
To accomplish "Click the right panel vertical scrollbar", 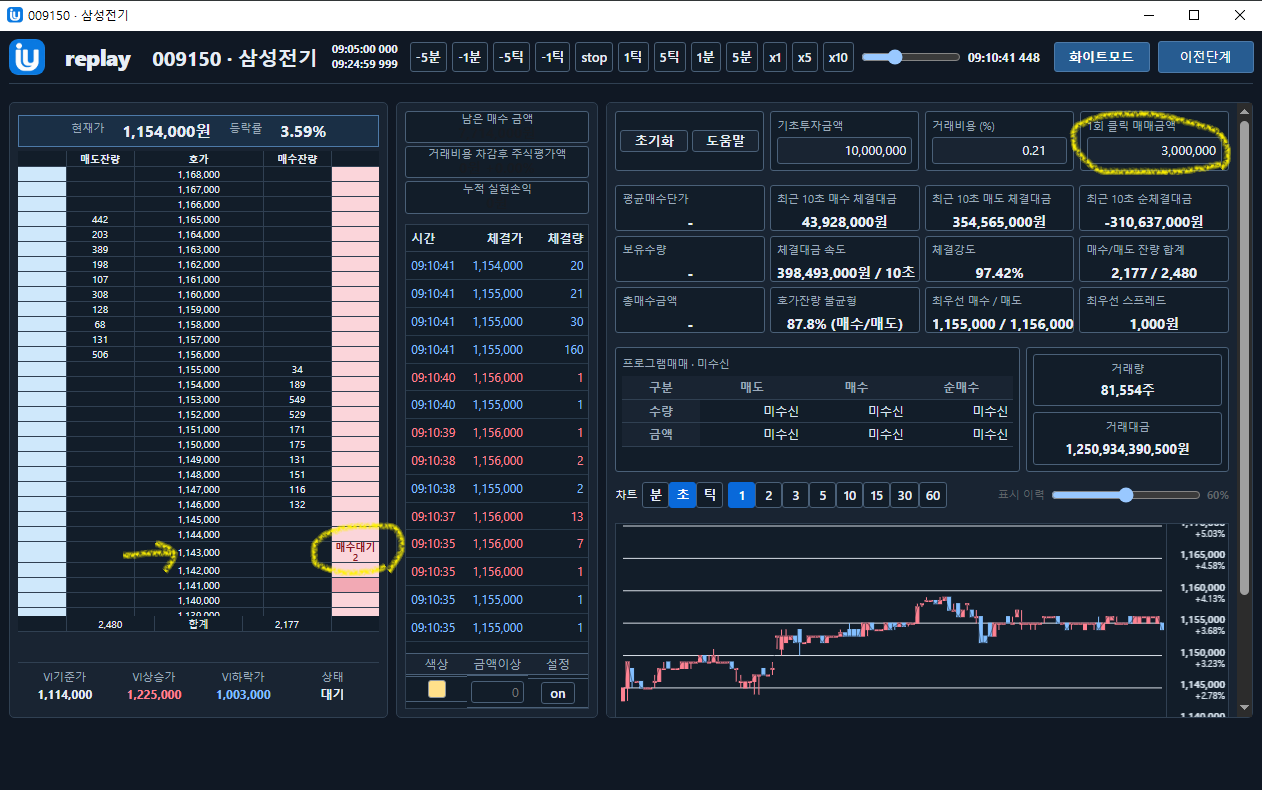I will (1244, 358).
